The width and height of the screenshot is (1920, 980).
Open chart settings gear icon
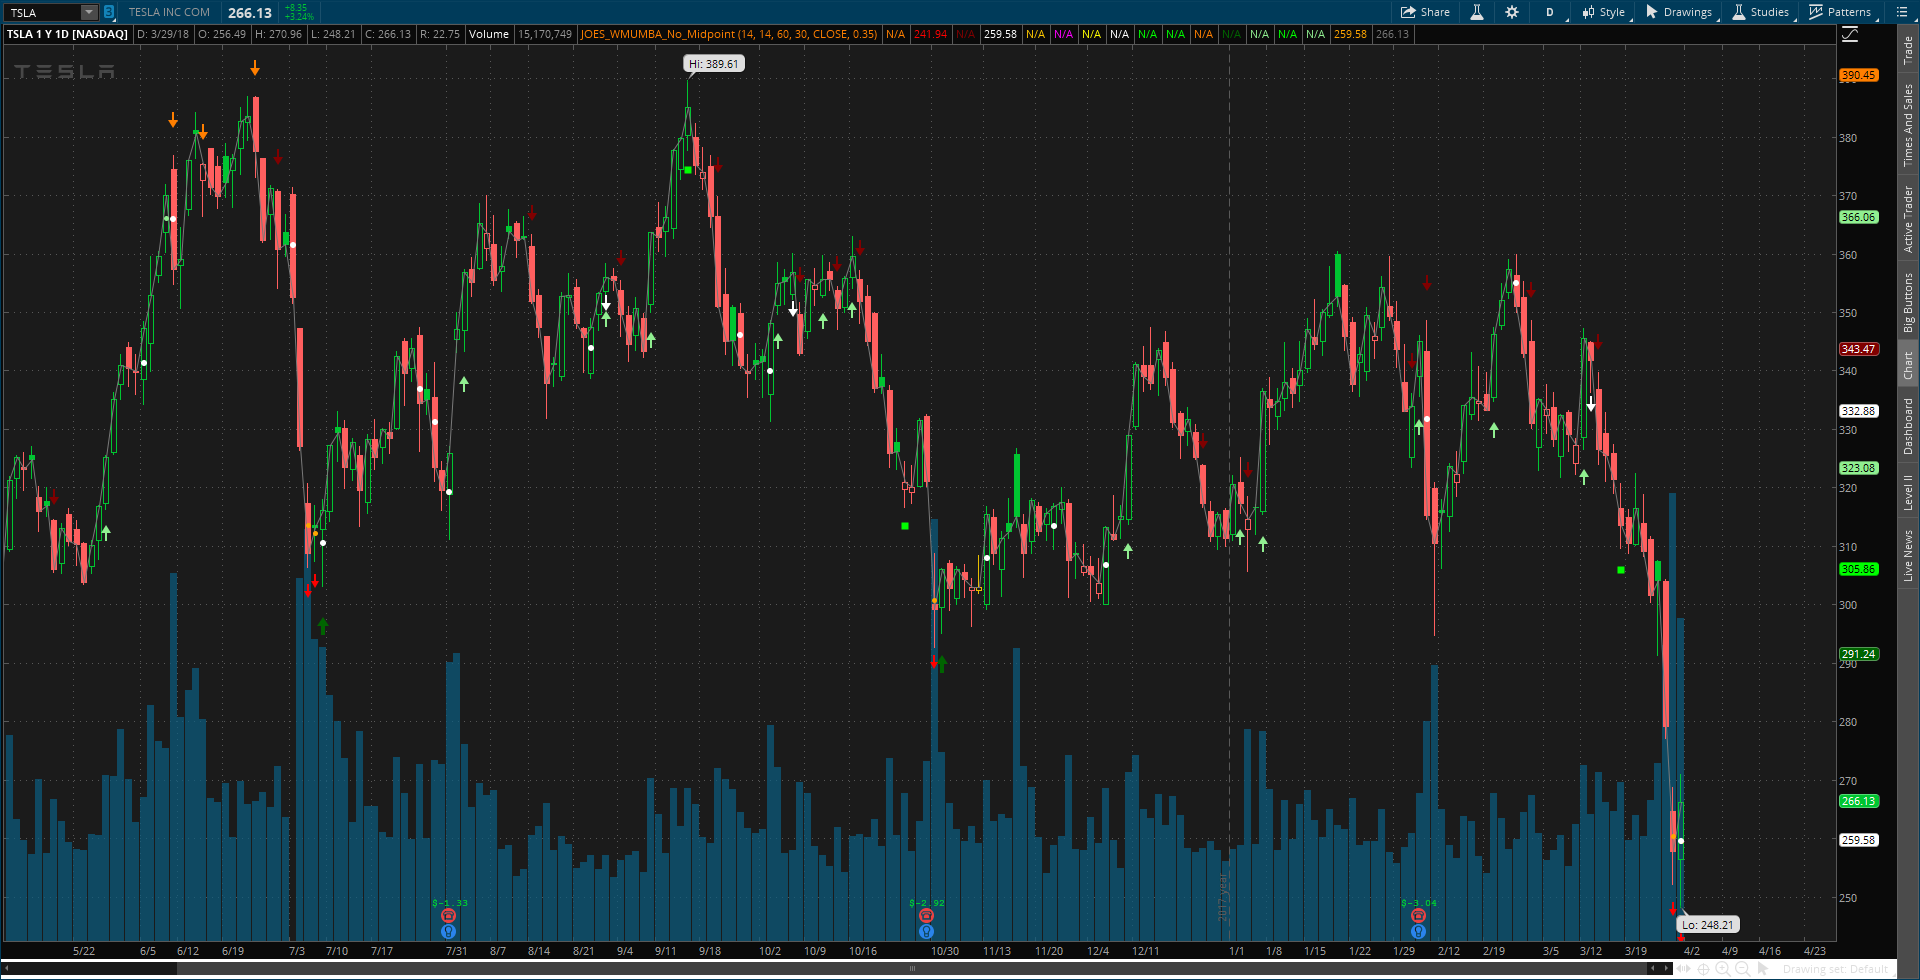click(1512, 12)
